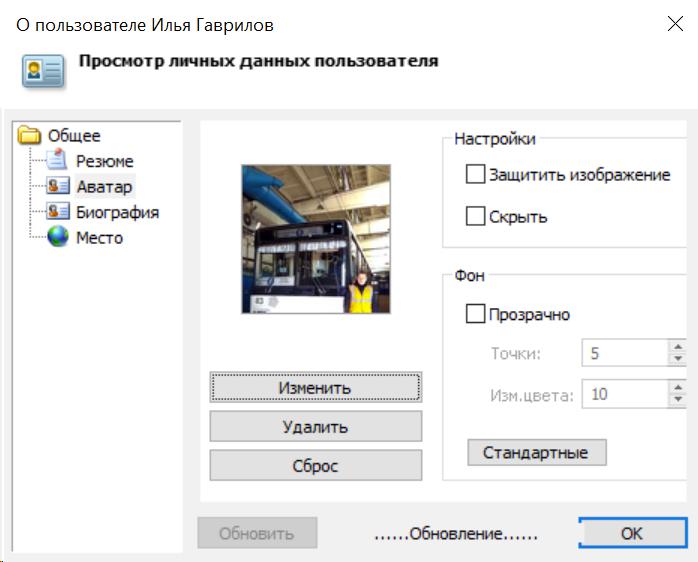698x562 pixels.
Task: Toggle the Скрыть checkbox
Action: coord(475,216)
